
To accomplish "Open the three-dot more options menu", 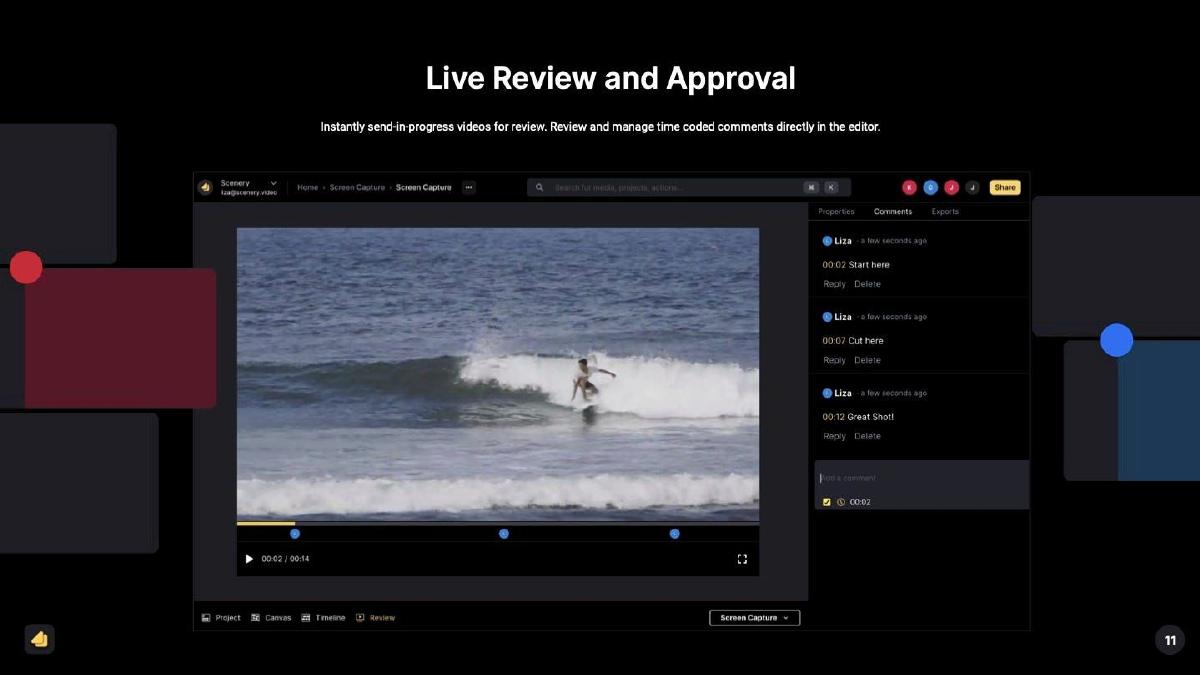I will point(469,187).
